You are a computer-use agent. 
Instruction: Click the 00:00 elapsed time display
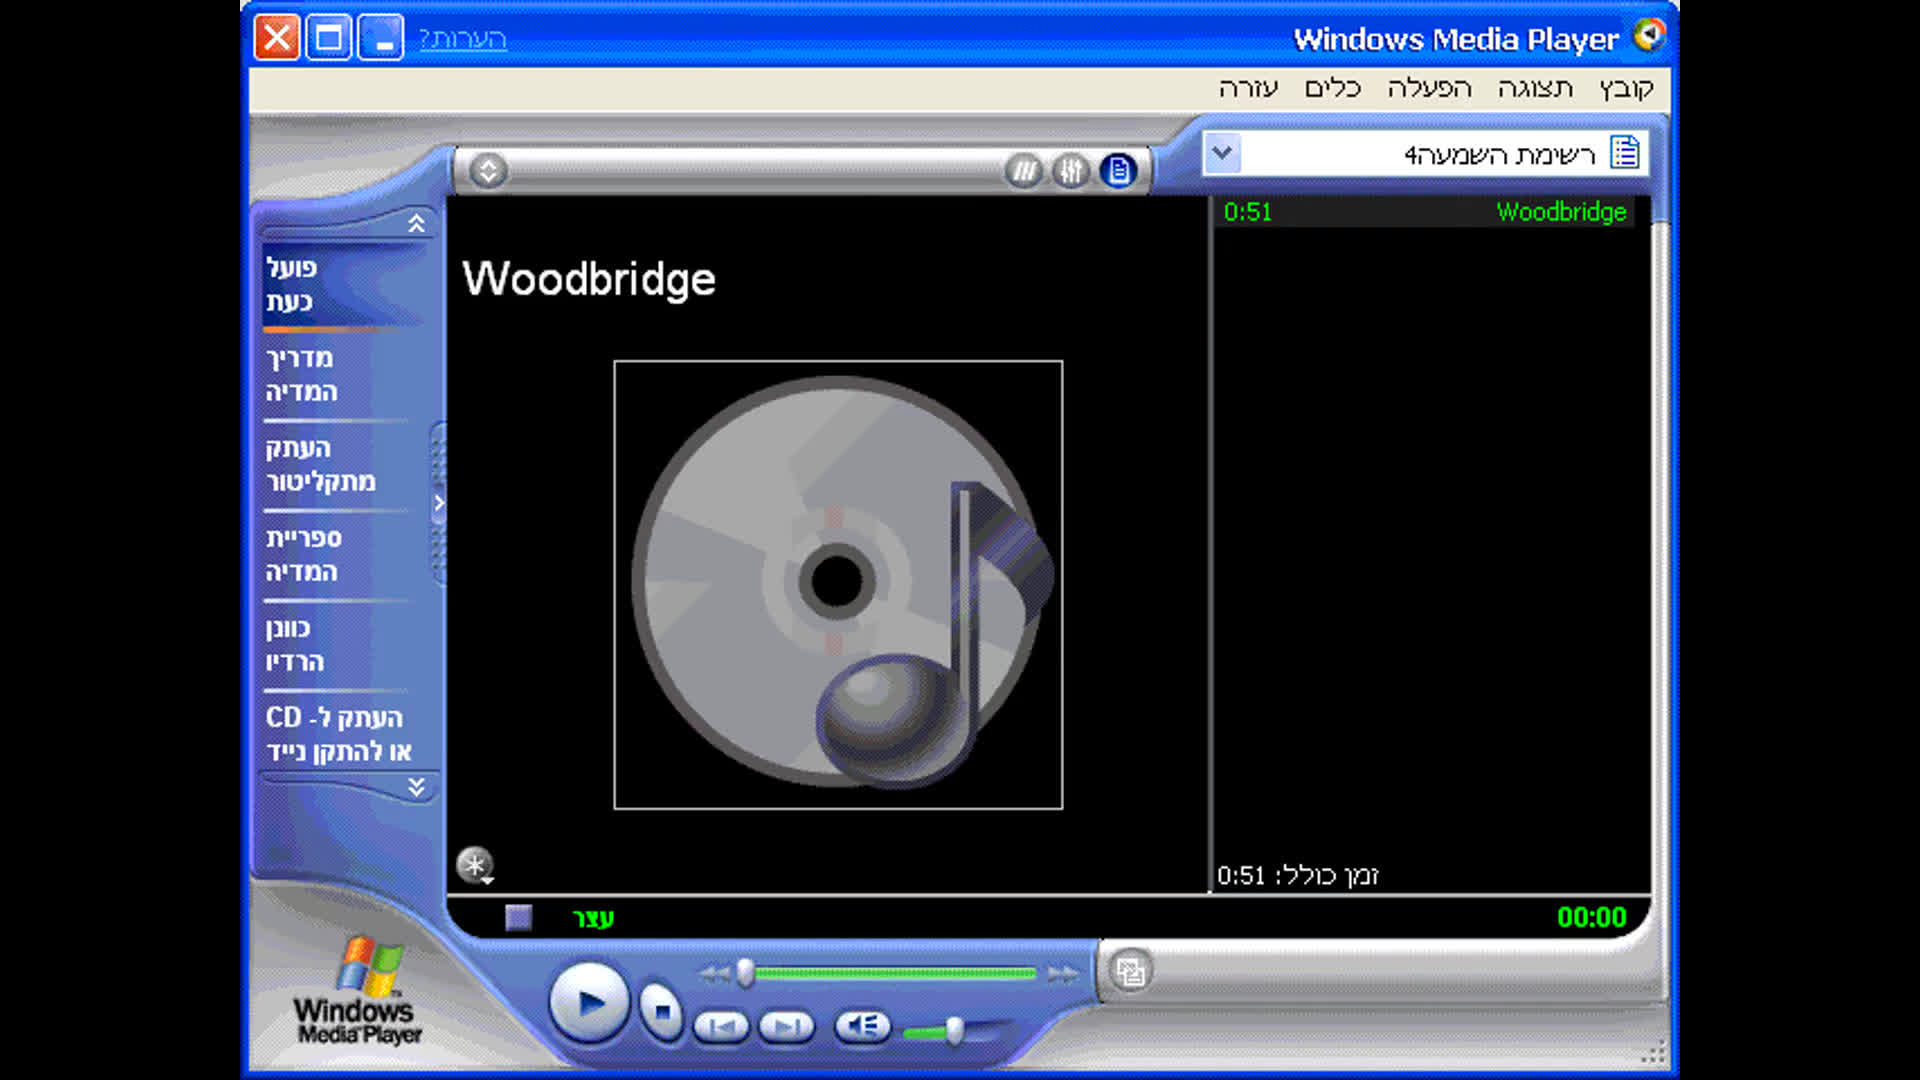(1591, 917)
